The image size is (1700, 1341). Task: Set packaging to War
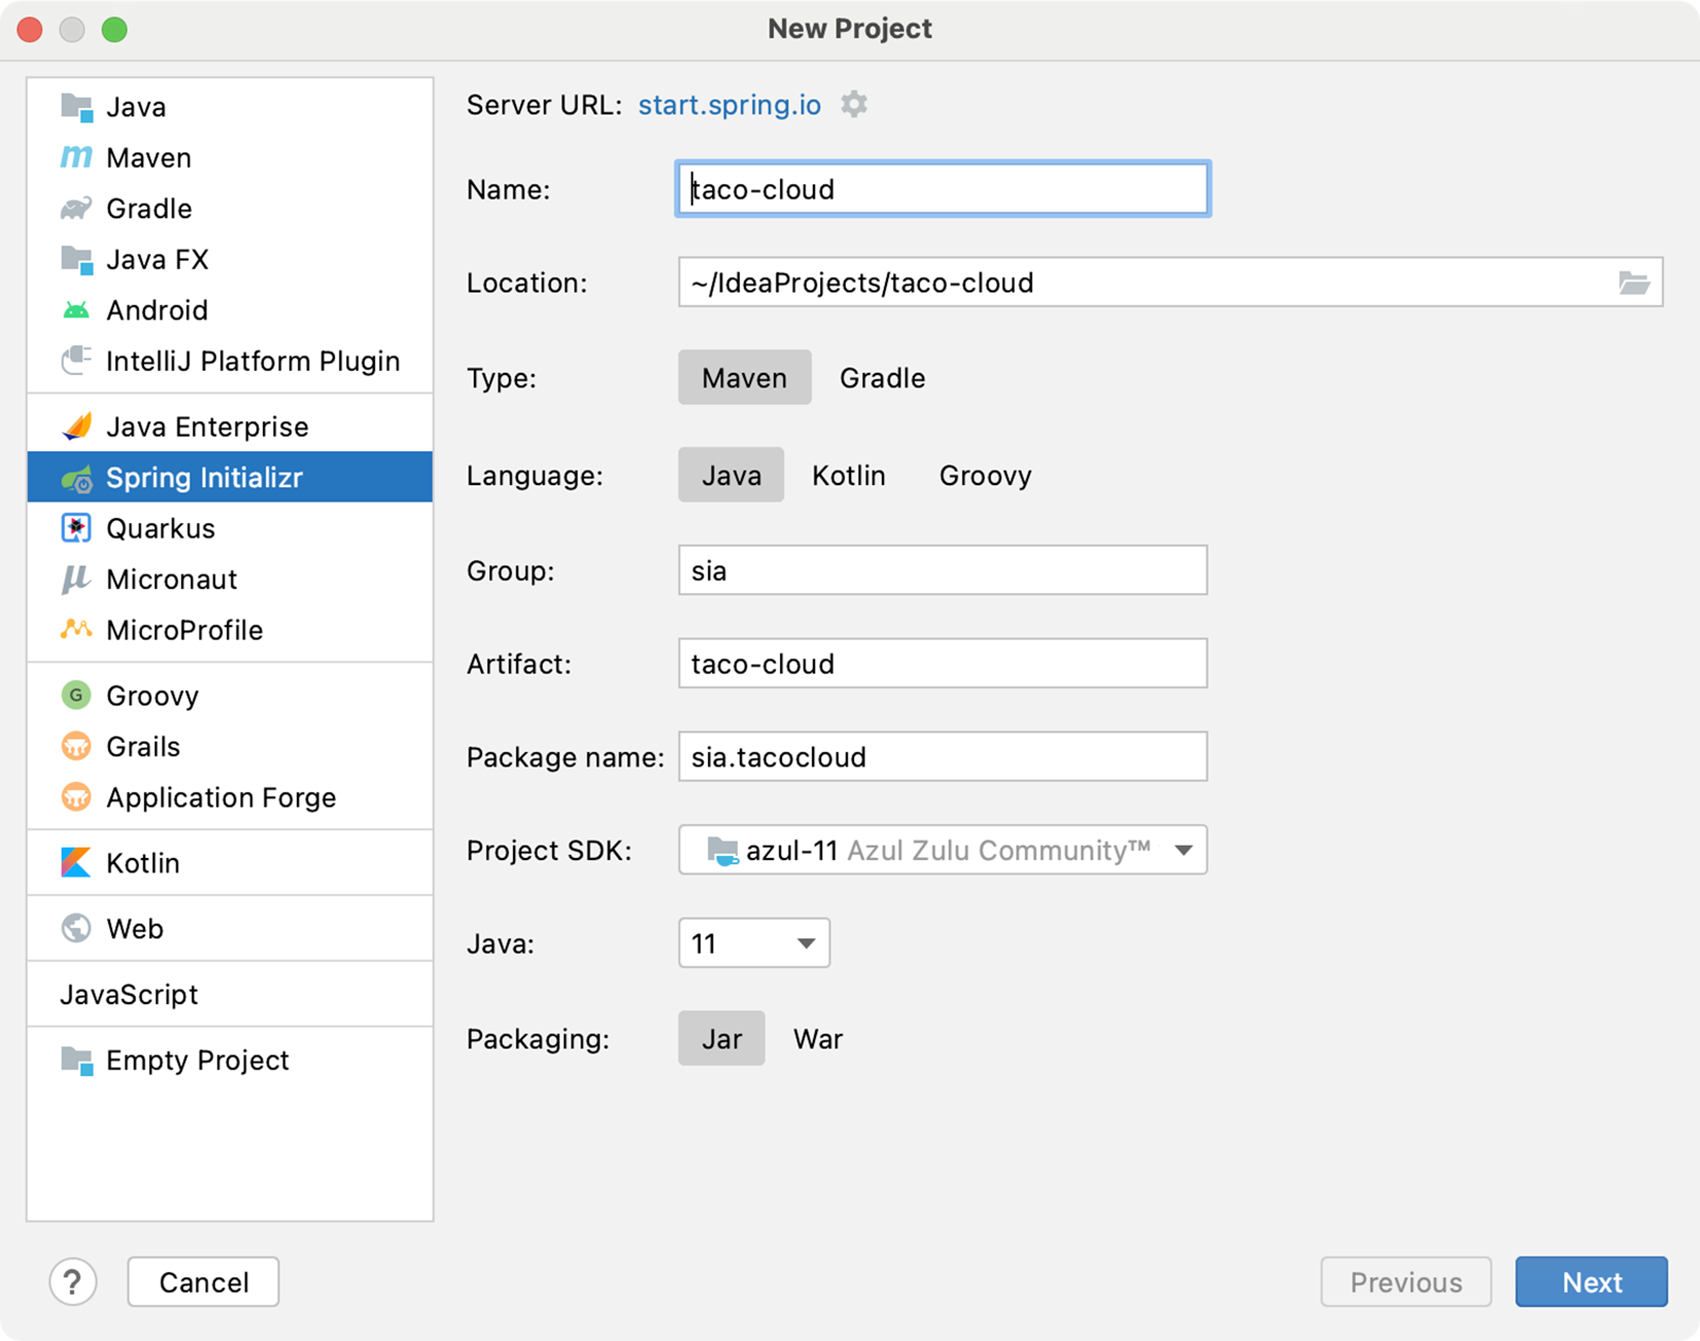click(x=818, y=1039)
